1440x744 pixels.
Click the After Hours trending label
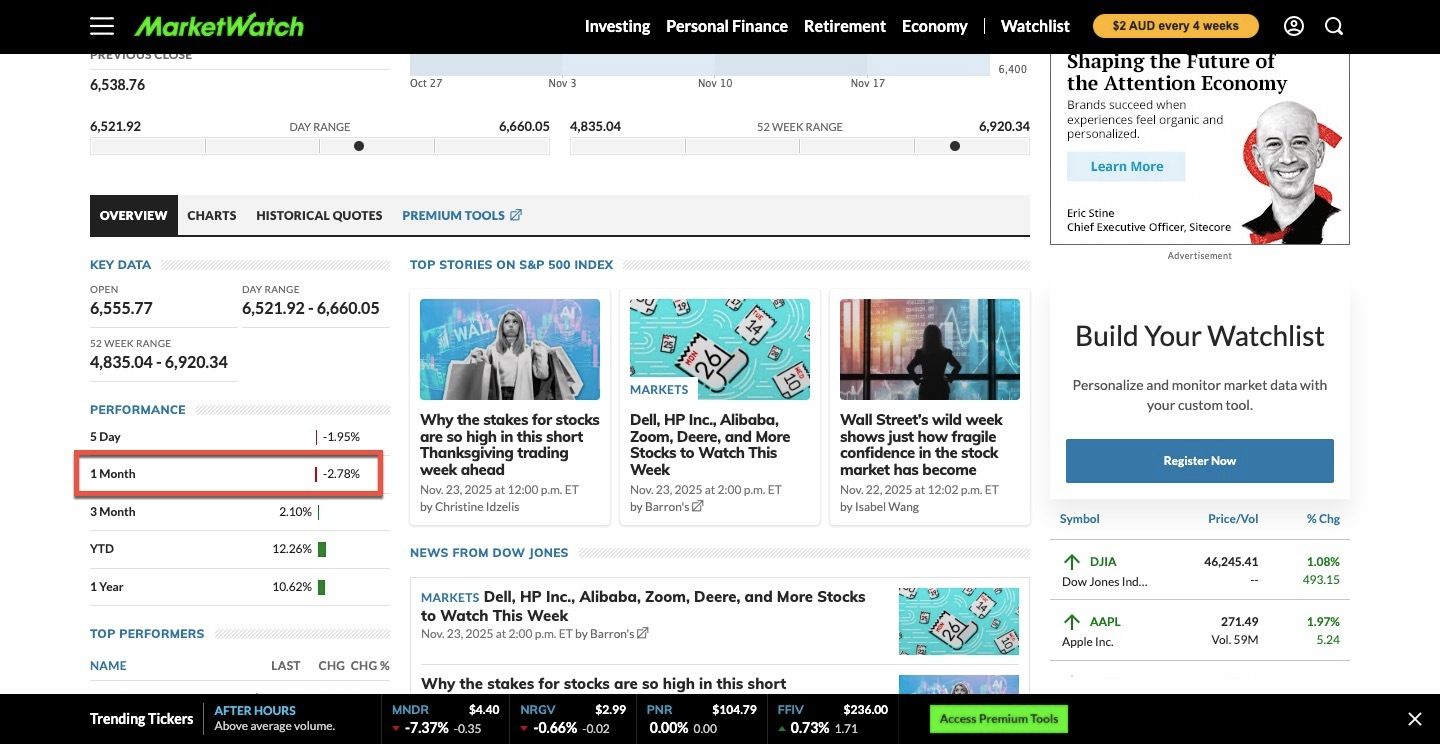(x=255, y=711)
